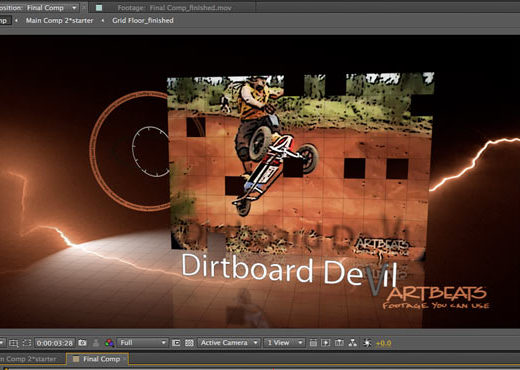This screenshot has width=520, height=370.
Task: Toggle the mask and shape path visibility
Action: click(27, 343)
